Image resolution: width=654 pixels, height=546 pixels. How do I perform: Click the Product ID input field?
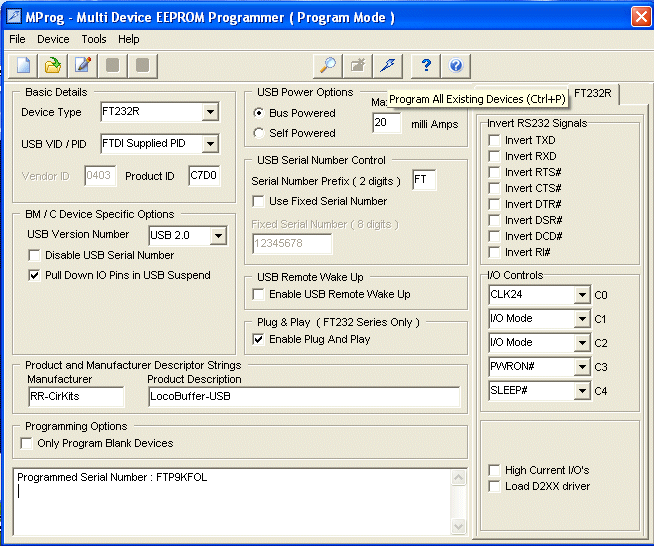point(204,176)
